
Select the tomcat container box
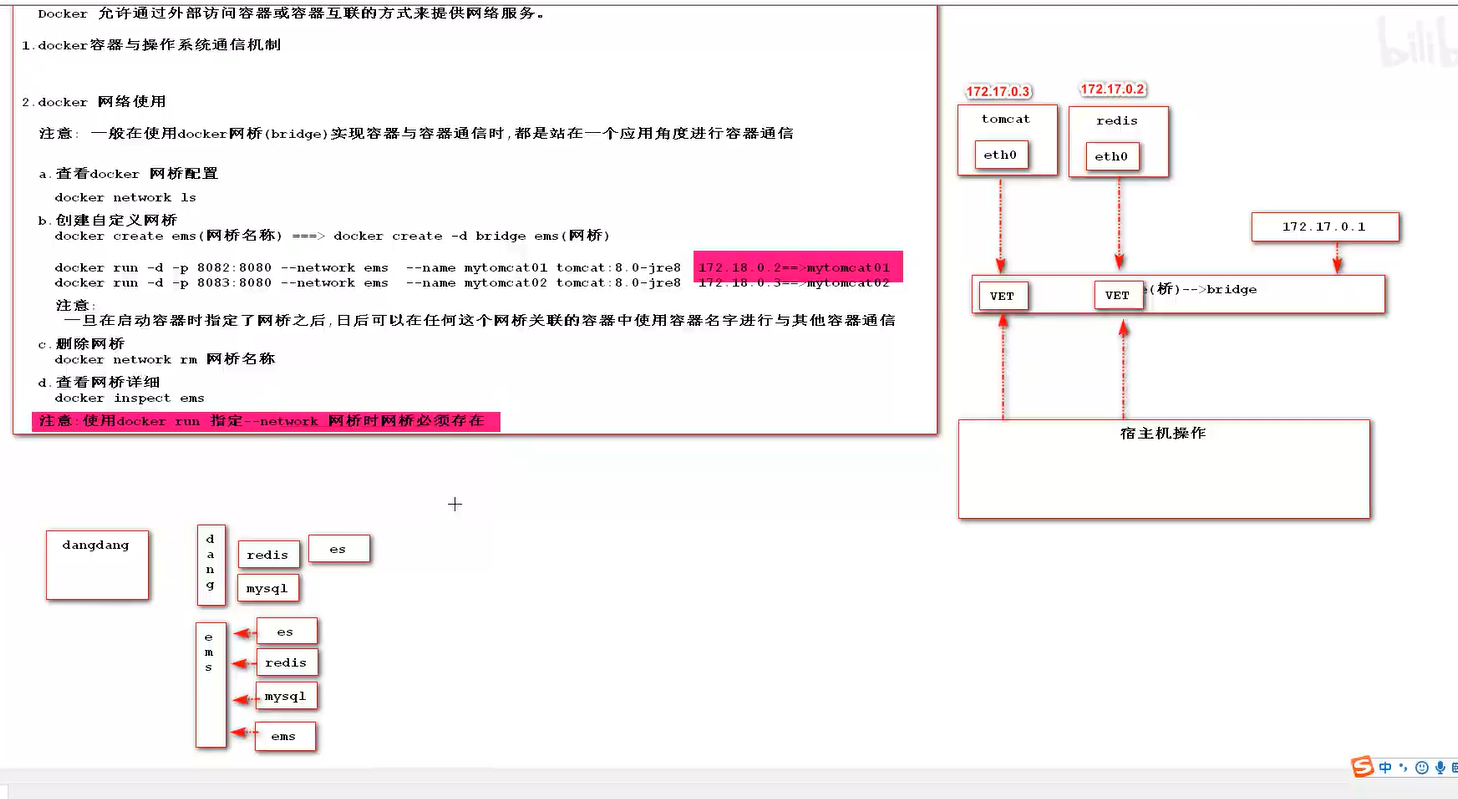pos(1007,139)
